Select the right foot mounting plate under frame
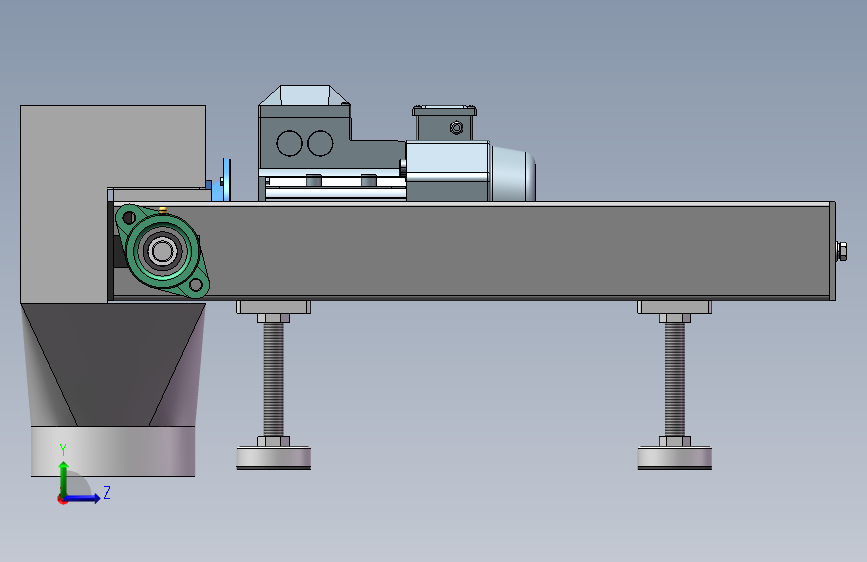Viewport: 867px width, 562px height. tap(675, 307)
